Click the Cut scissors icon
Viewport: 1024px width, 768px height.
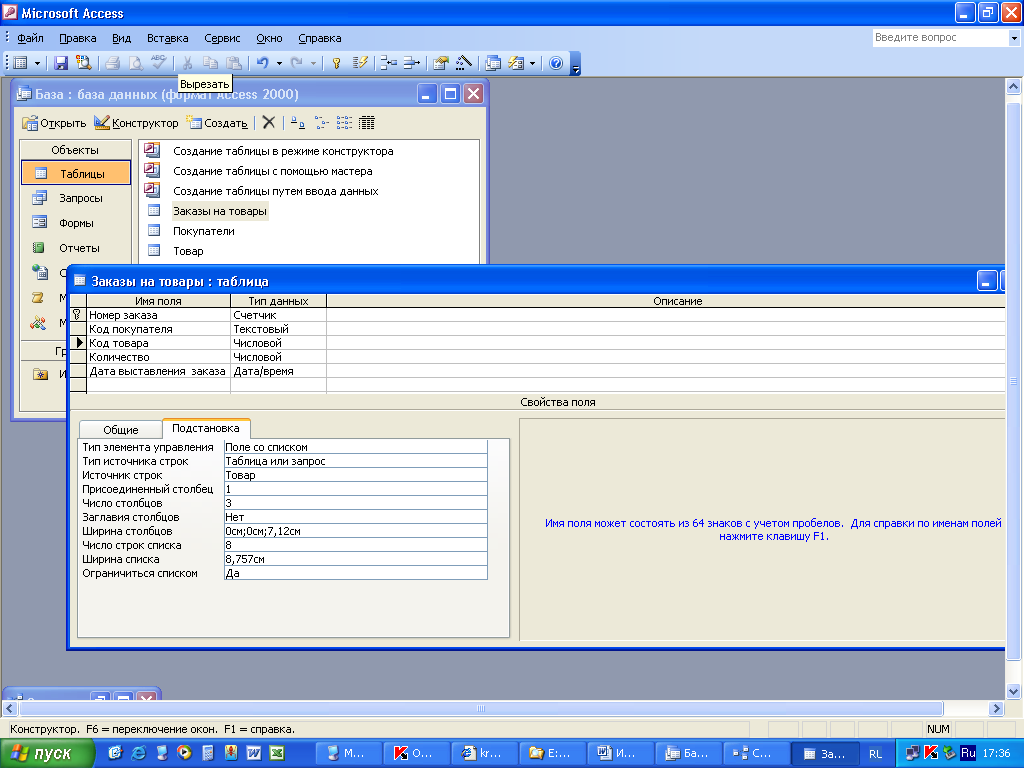tap(187, 63)
